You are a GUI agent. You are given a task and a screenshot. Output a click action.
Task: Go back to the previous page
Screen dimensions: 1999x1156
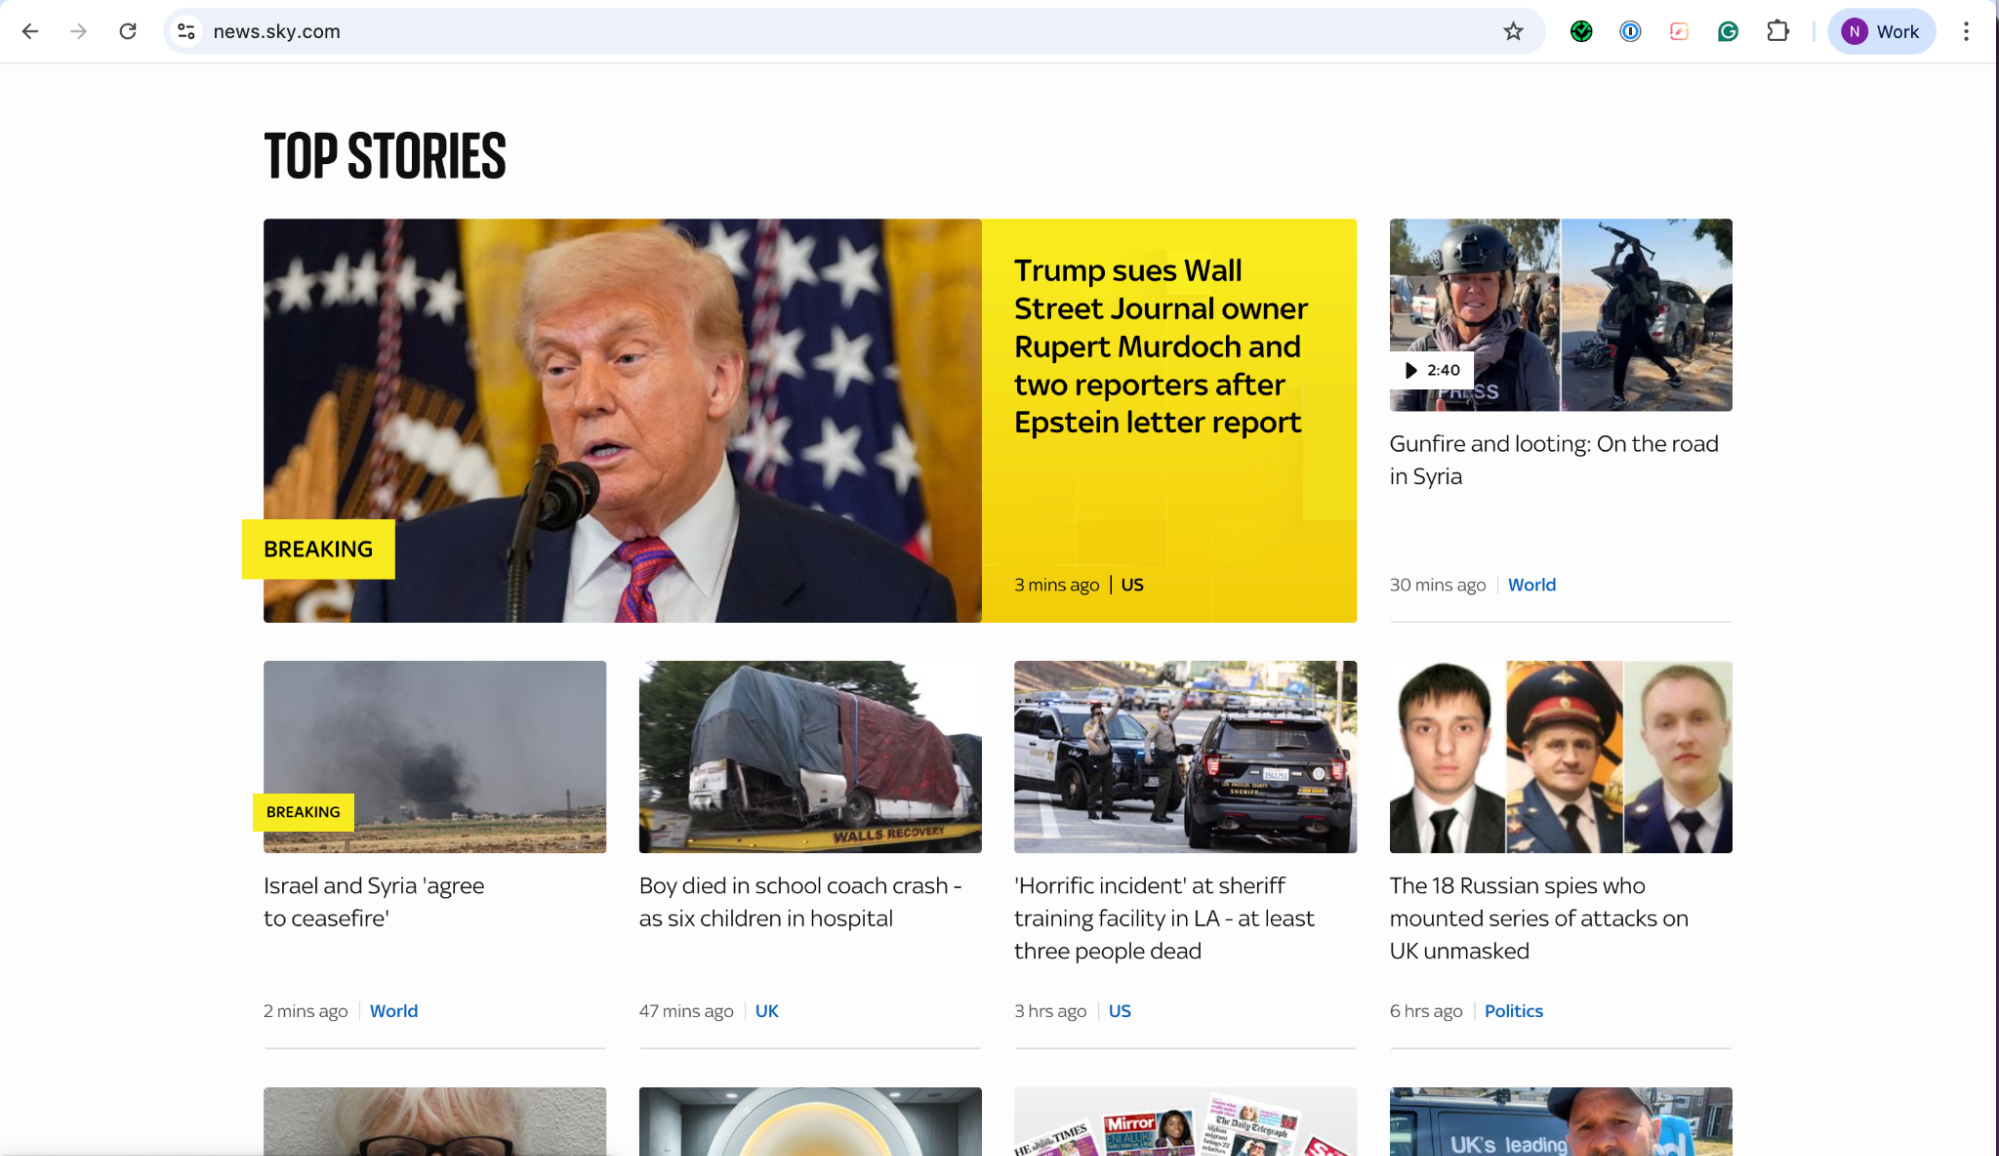30,31
